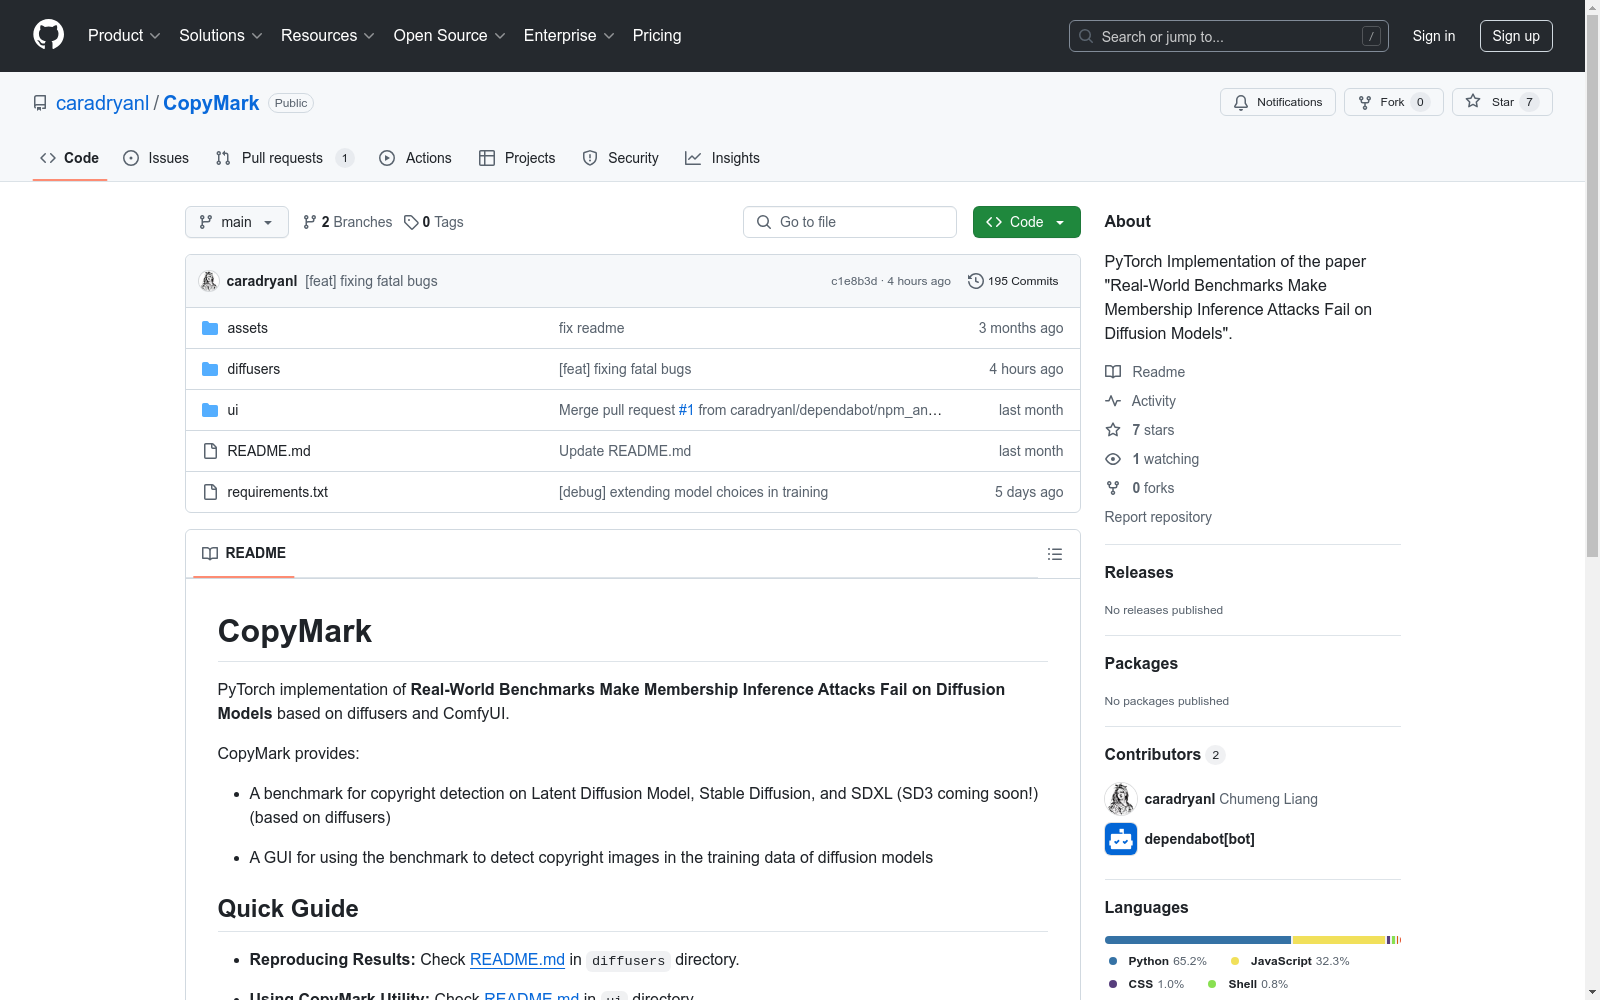Click the Python 65.2% language entry
Image resolution: width=1600 pixels, height=1000 pixels.
[x=1157, y=961]
